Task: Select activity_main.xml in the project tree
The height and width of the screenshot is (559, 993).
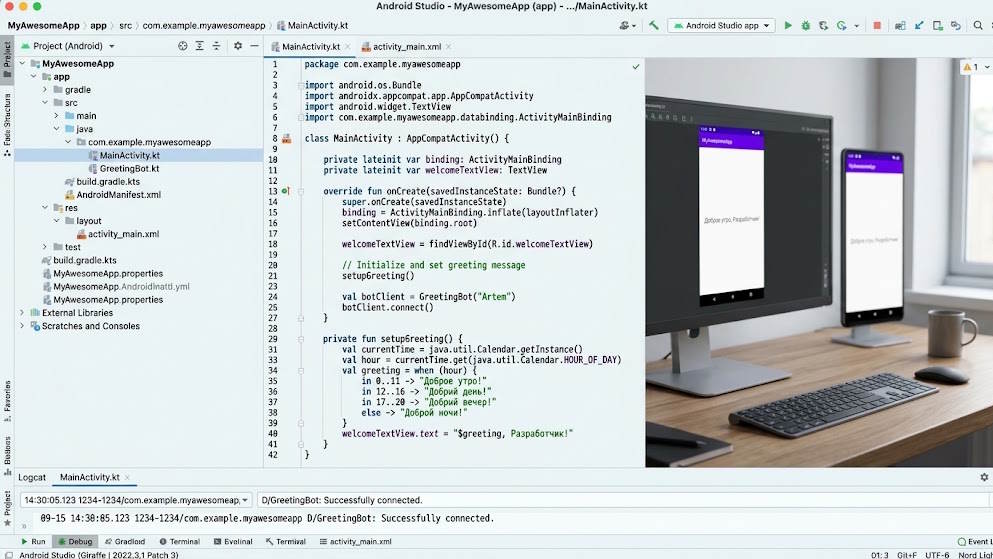Action: [123, 234]
